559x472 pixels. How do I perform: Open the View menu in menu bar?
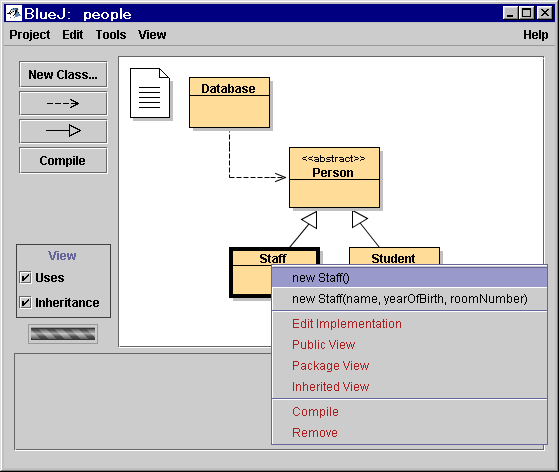(x=152, y=35)
